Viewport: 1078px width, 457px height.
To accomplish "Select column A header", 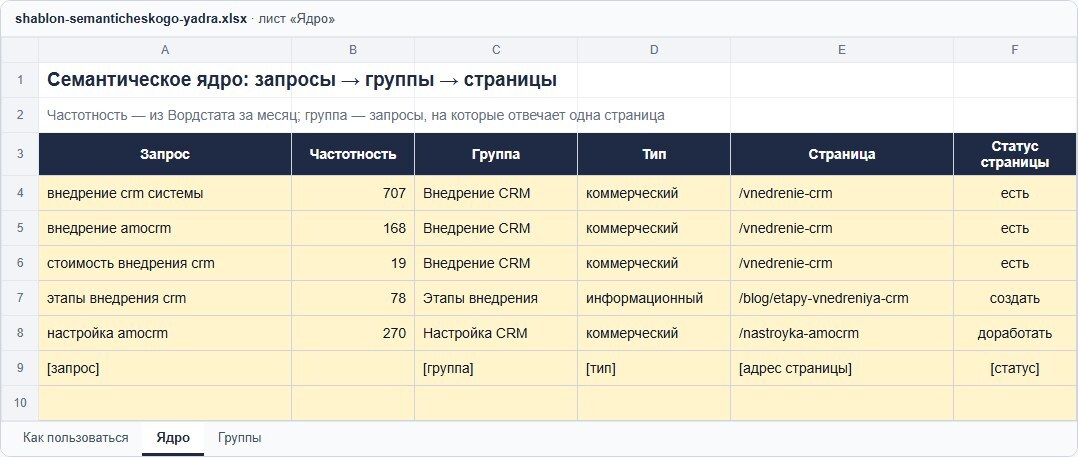I will (165, 49).
